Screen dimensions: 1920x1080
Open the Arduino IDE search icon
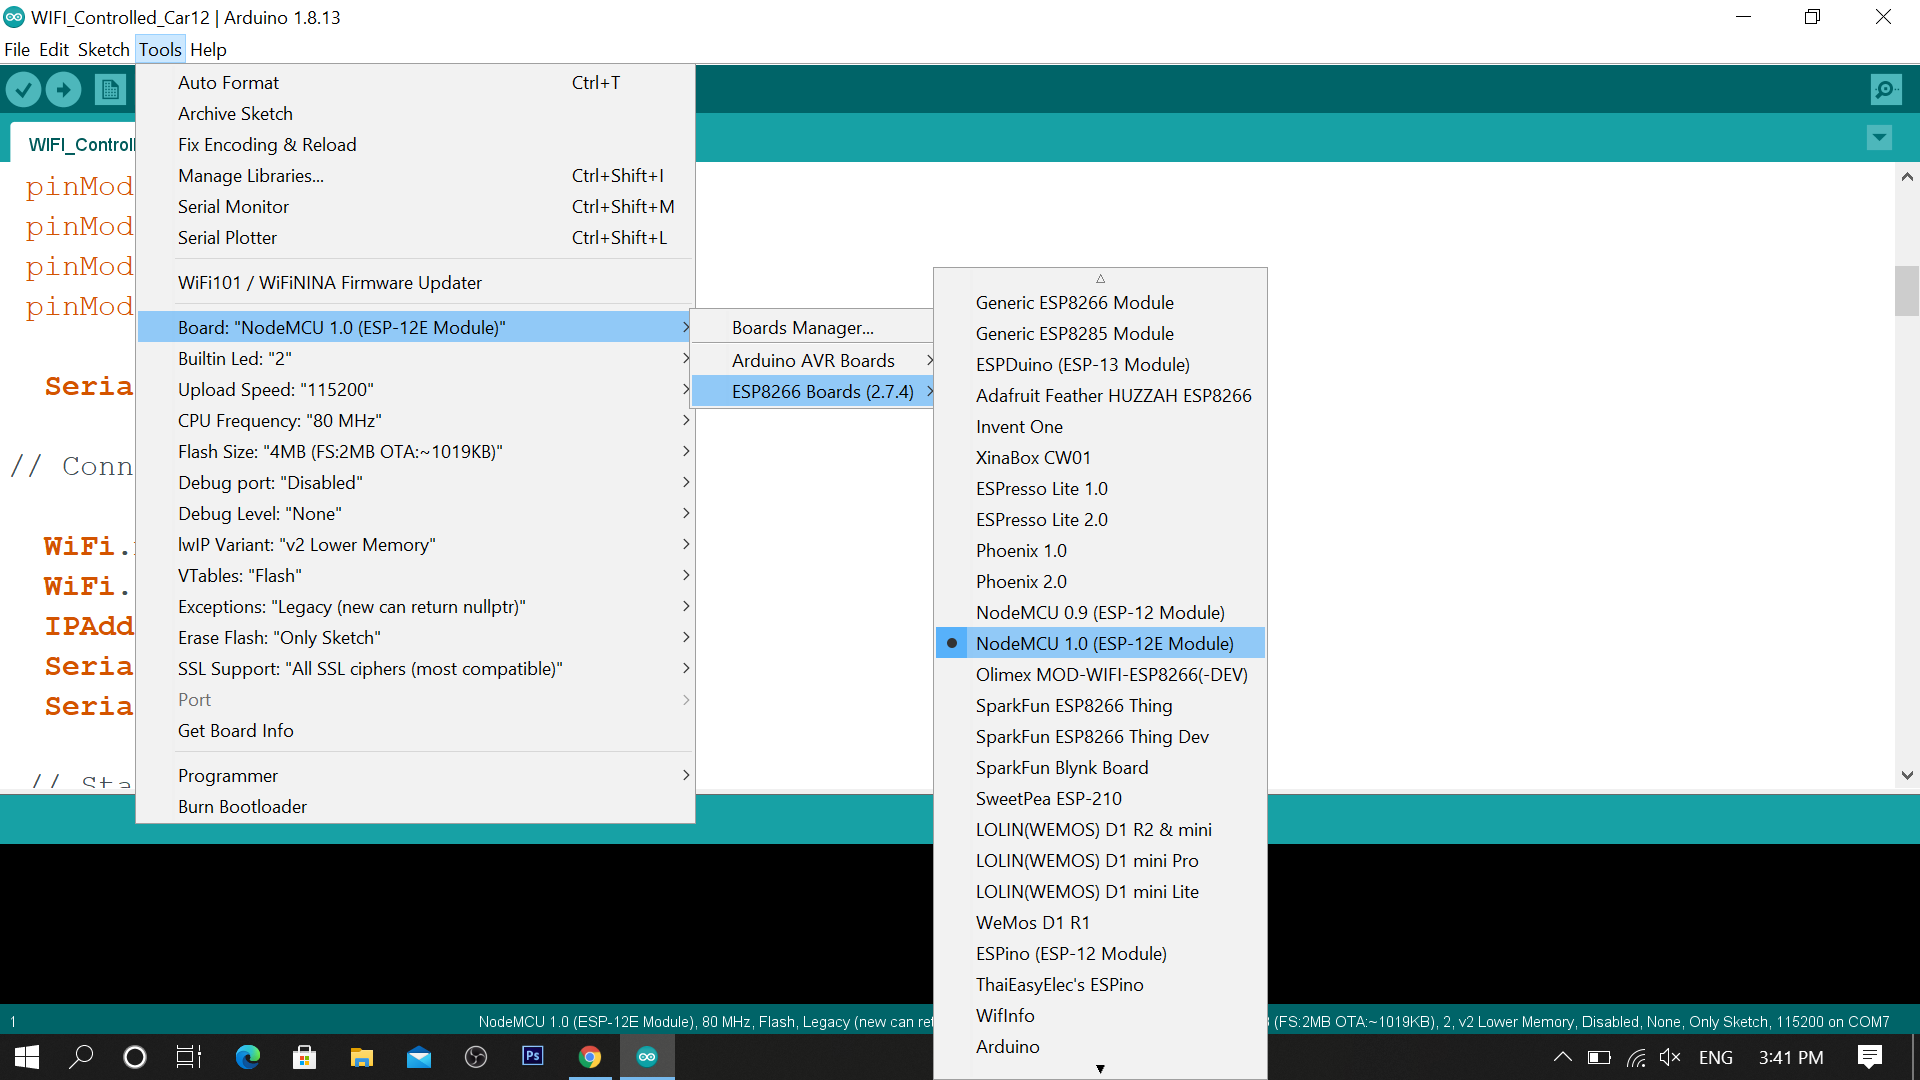coord(1887,90)
